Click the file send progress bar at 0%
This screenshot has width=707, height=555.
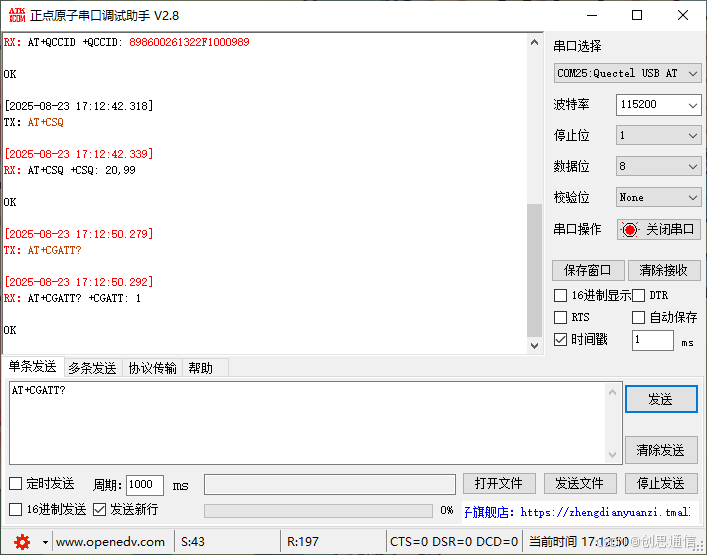point(318,510)
